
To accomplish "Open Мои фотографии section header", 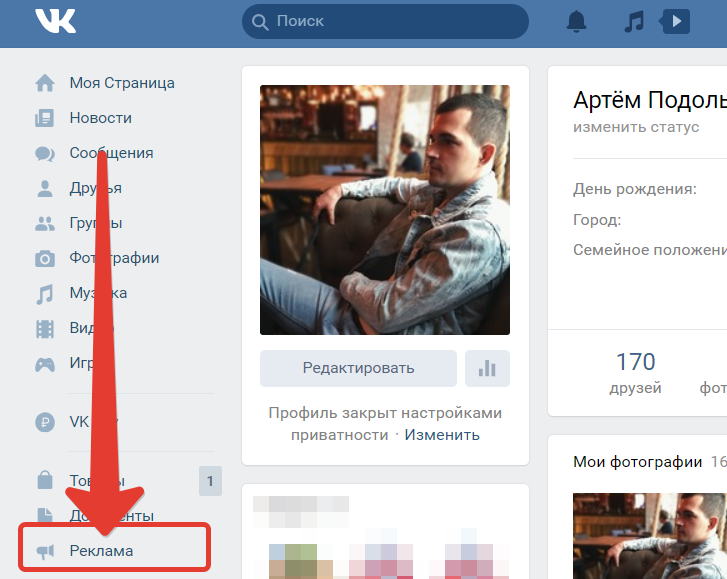I will [638, 462].
